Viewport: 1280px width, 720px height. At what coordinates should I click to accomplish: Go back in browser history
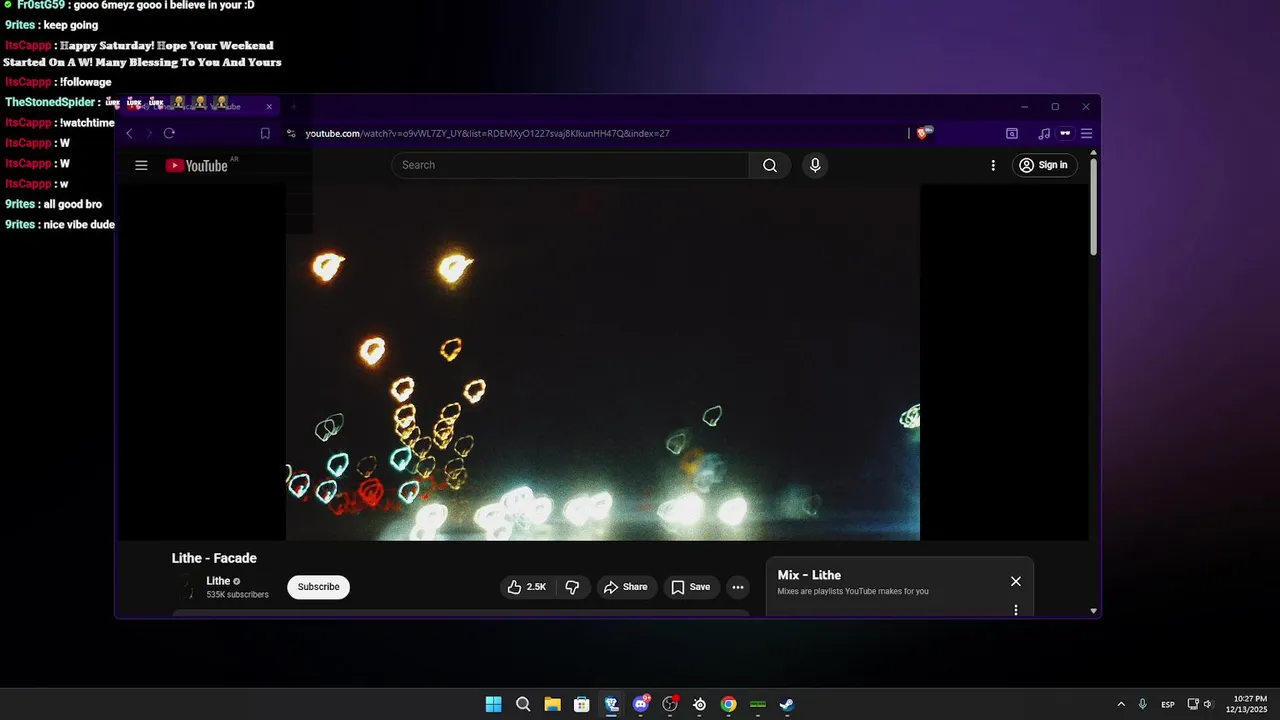pyautogui.click(x=129, y=133)
